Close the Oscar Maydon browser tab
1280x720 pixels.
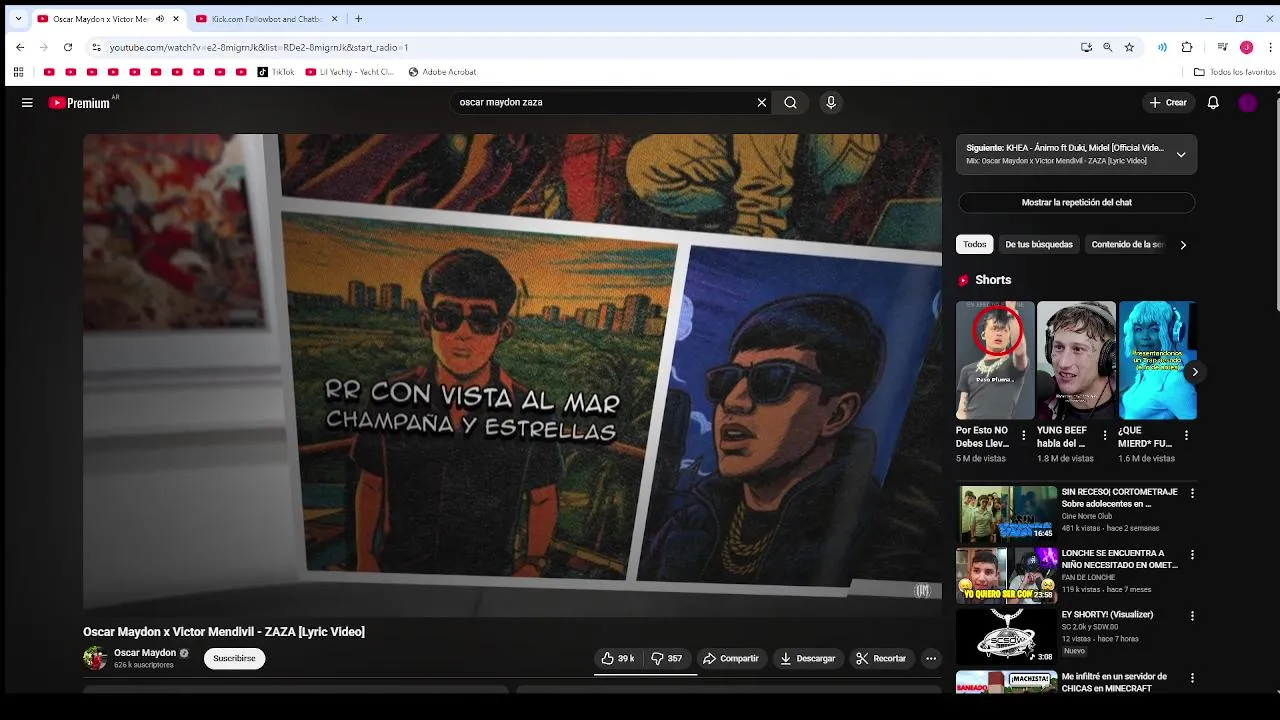click(177, 19)
